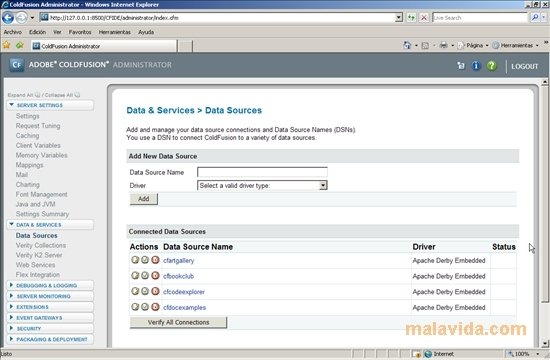This screenshot has height=360, width=550.
Task: Click the Feeds toolbar icon
Action: point(425,45)
